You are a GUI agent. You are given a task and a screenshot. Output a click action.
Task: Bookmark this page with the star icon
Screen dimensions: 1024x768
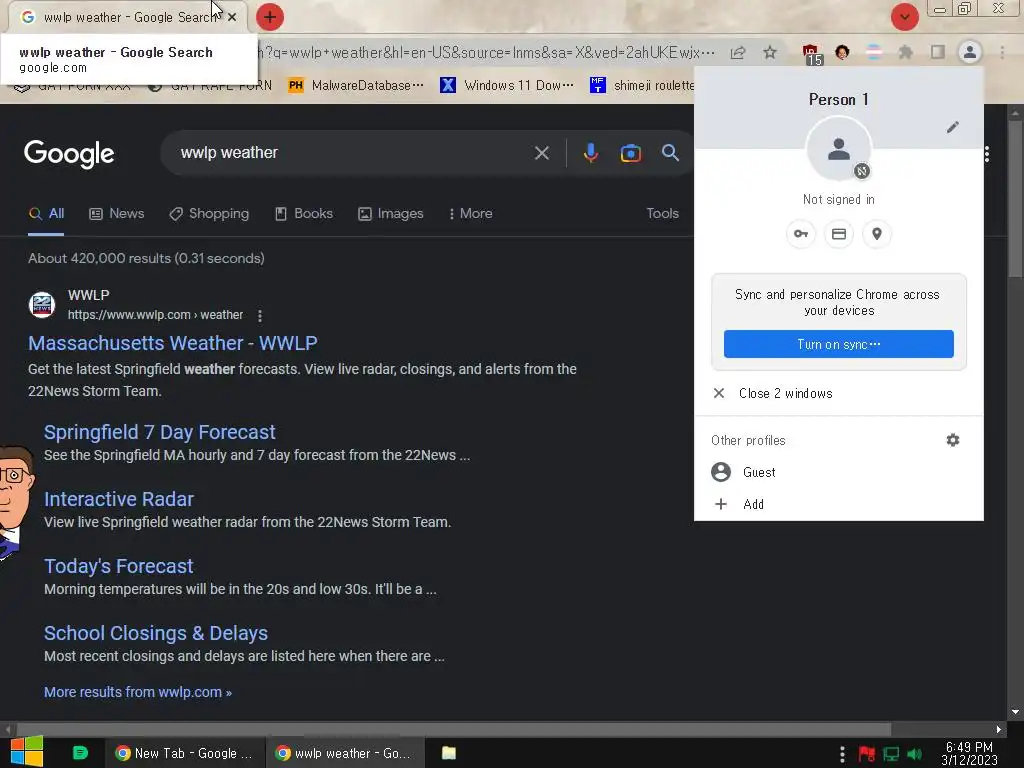[x=770, y=52]
